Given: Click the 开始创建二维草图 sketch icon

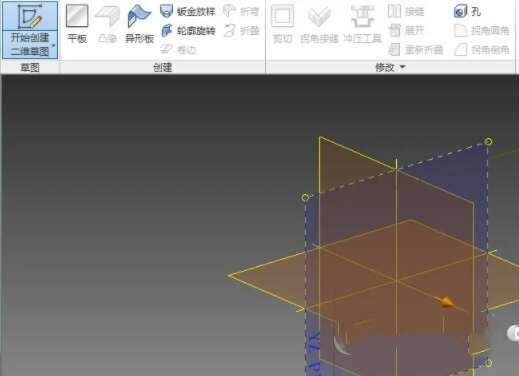Looking at the screenshot, I should [30, 16].
